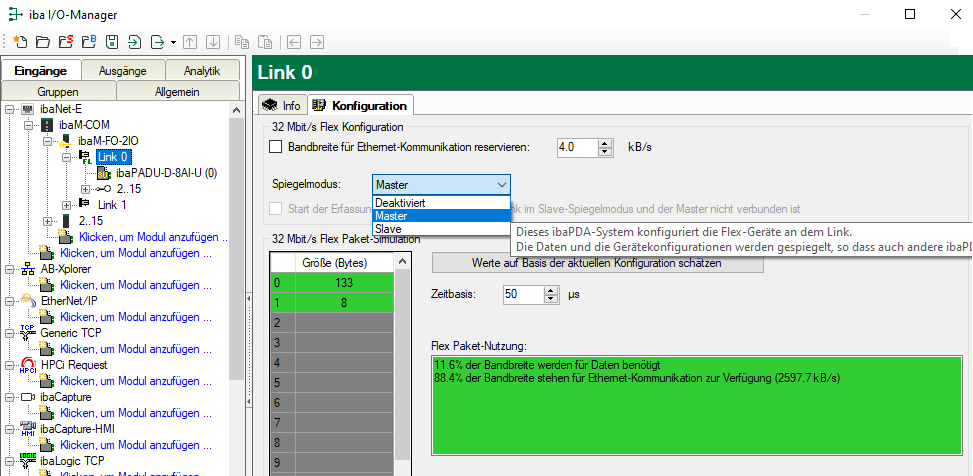Open a configuration file with the folder icon
This screenshot has width=973, height=476.
coord(43,42)
